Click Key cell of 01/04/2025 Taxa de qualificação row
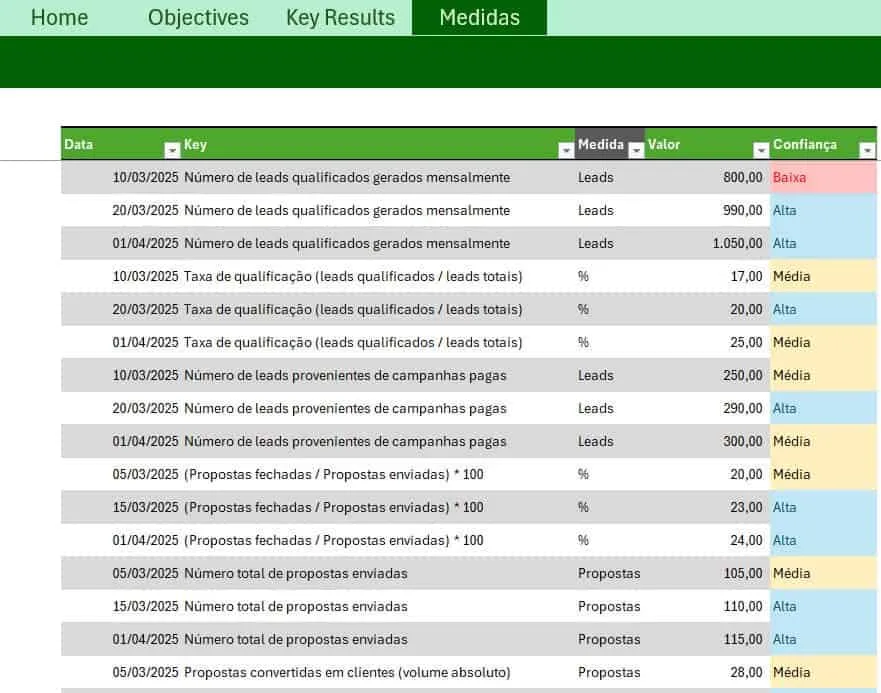Viewport: 881px width, 693px height. click(378, 342)
